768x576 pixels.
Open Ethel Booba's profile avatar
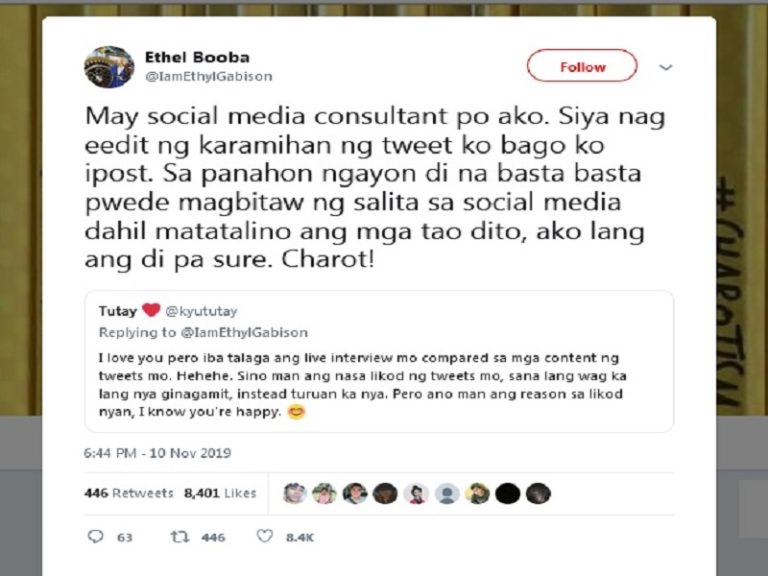click(109, 67)
